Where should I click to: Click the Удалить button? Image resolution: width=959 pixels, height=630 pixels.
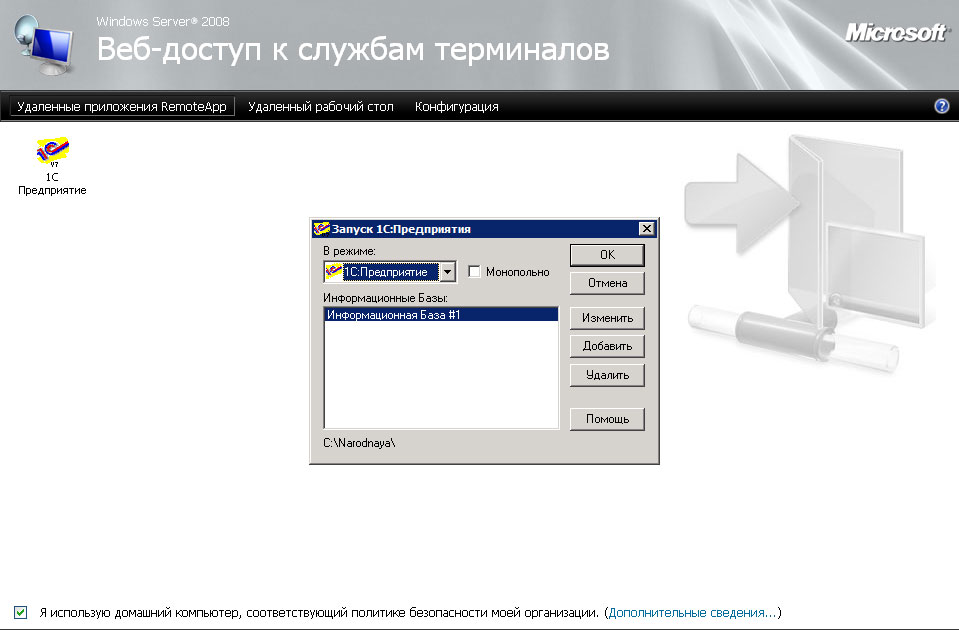pyautogui.click(x=607, y=375)
